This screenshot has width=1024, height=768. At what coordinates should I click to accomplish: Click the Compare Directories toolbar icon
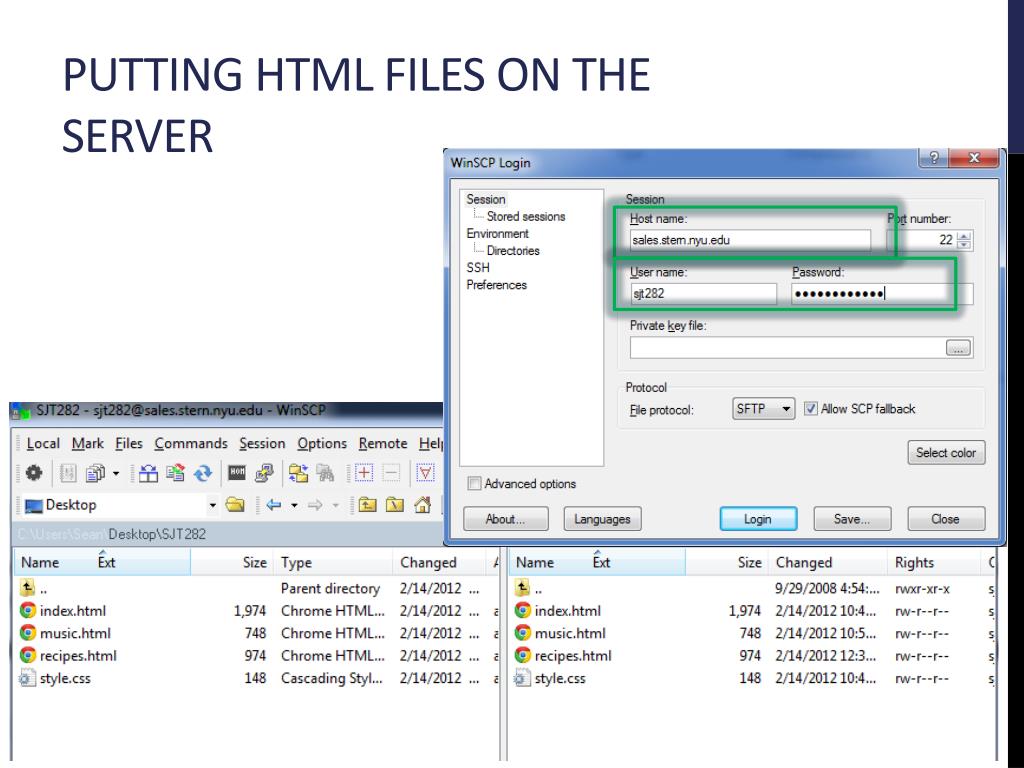148,472
